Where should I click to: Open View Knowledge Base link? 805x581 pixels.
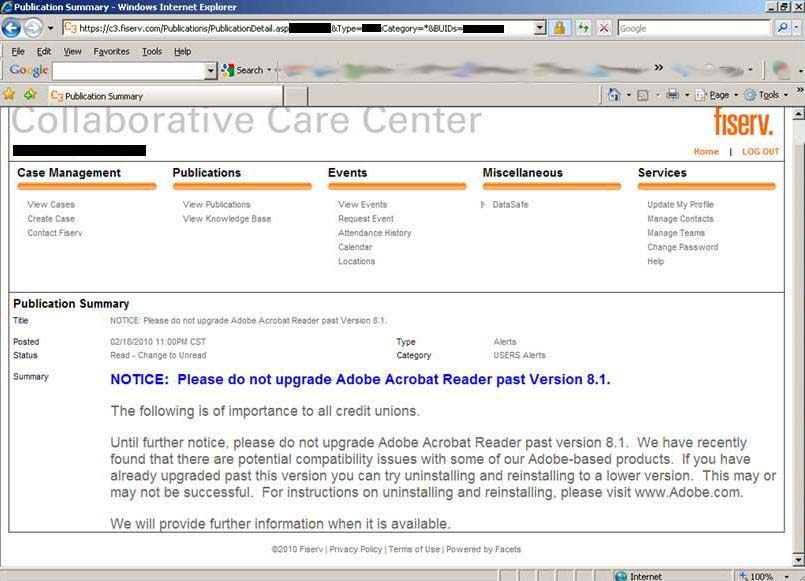point(226,219)
